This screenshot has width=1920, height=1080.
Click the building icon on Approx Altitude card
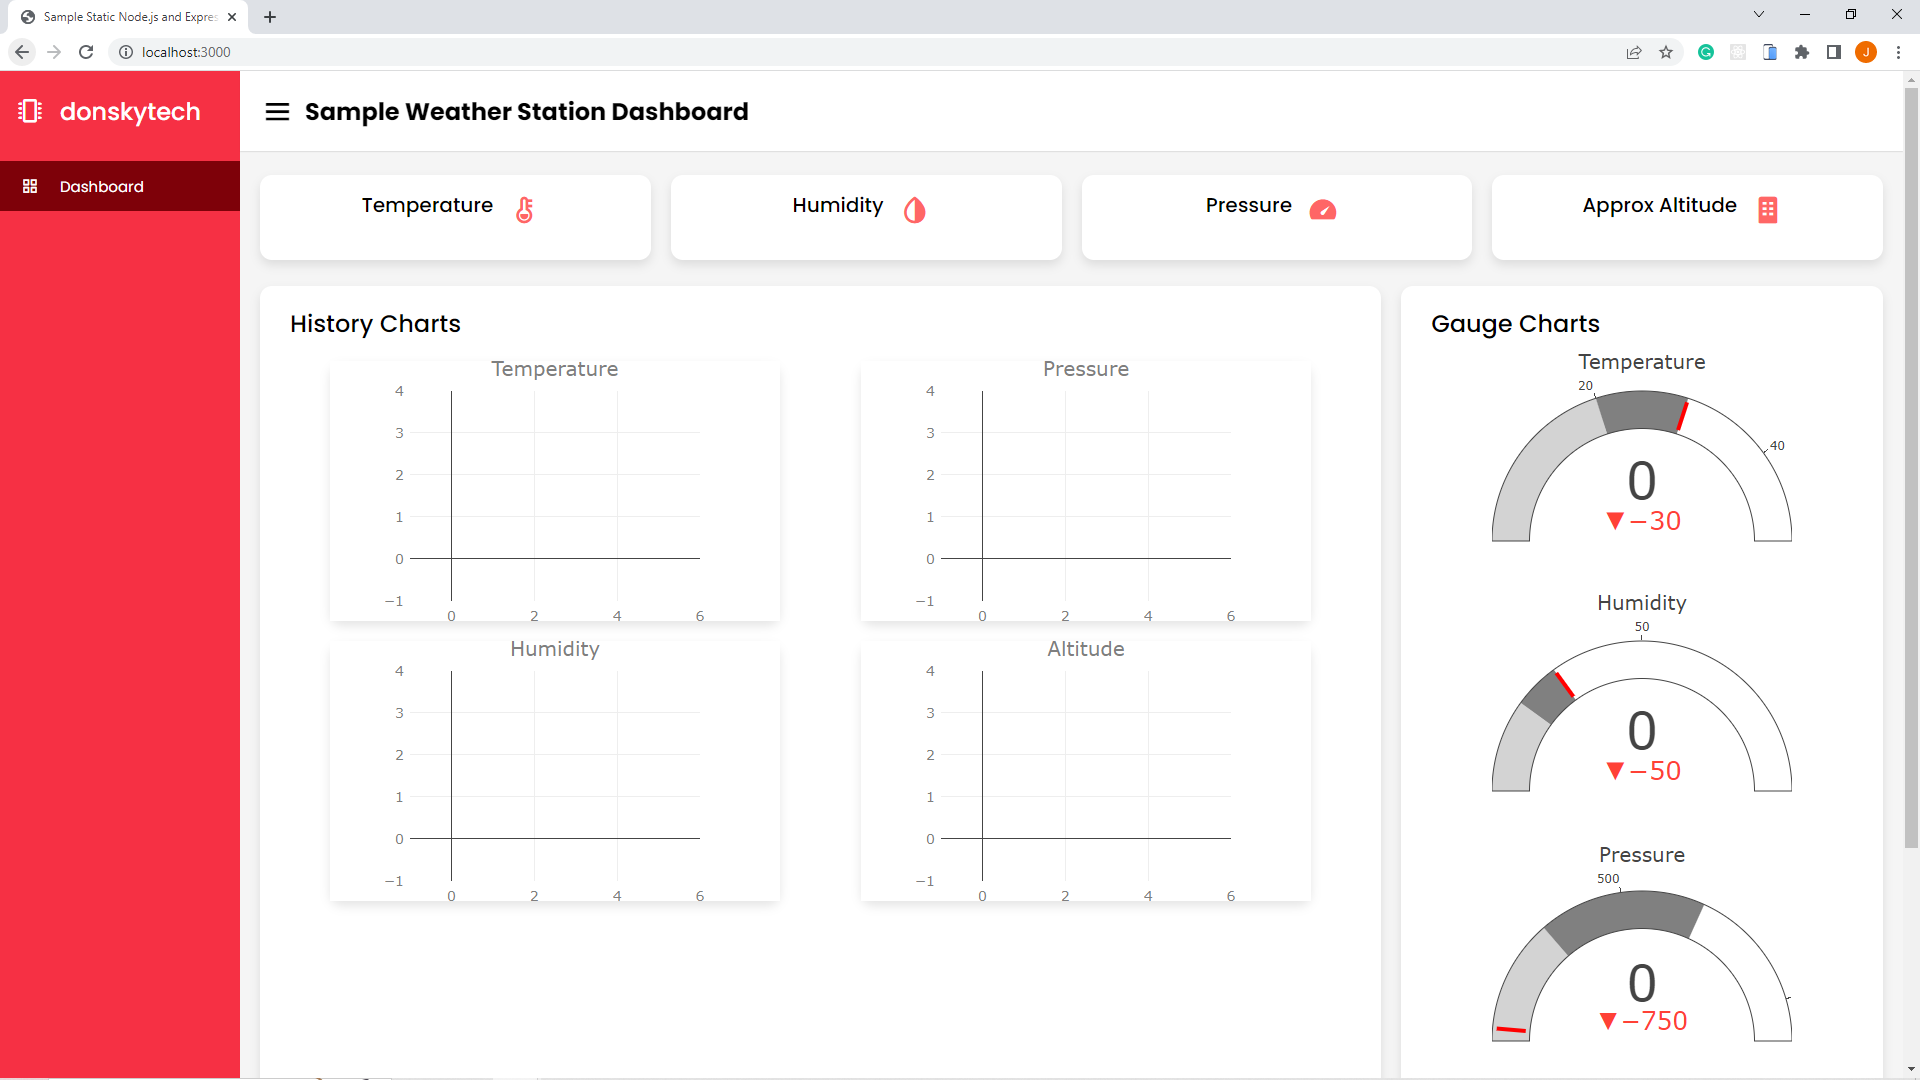pyautogui.click(x=1768, y=209)
